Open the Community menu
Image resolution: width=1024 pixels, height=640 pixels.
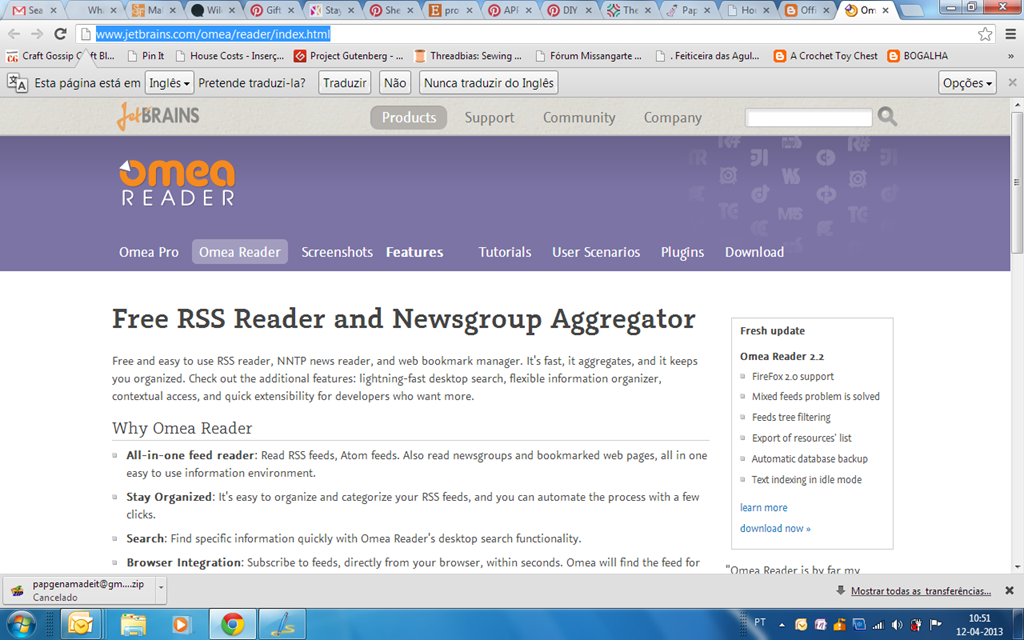point(579,118)
